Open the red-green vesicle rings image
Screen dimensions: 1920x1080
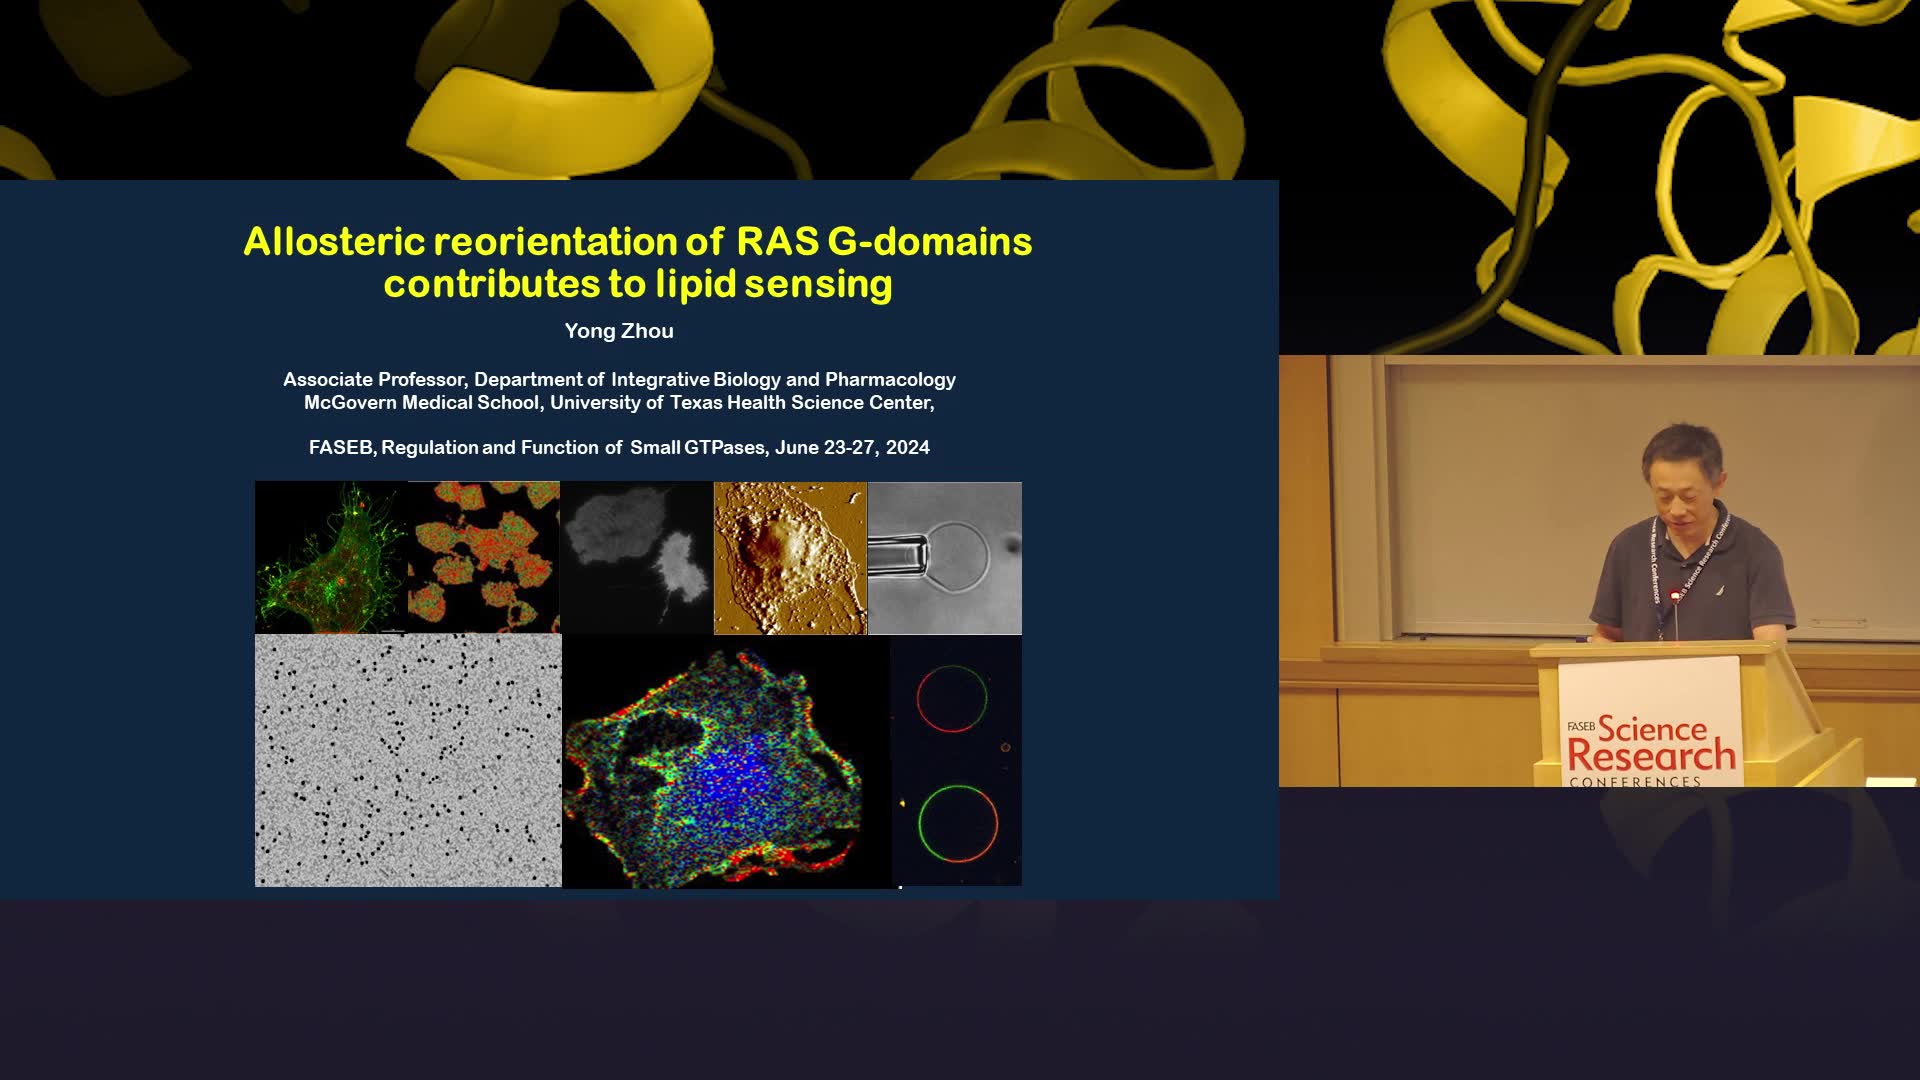click(957, 760)
